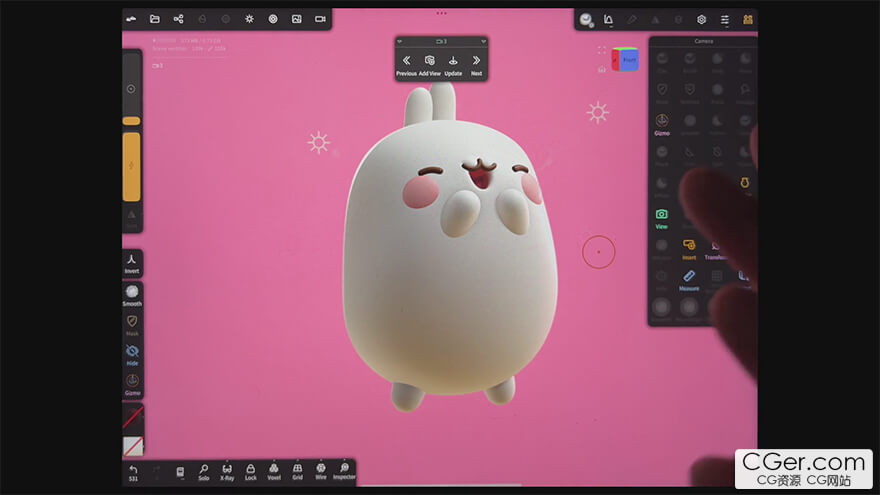This screenshot has width=880, height=495.
Task: Open Voxel remesh option
Action: (x=274, y=473)
